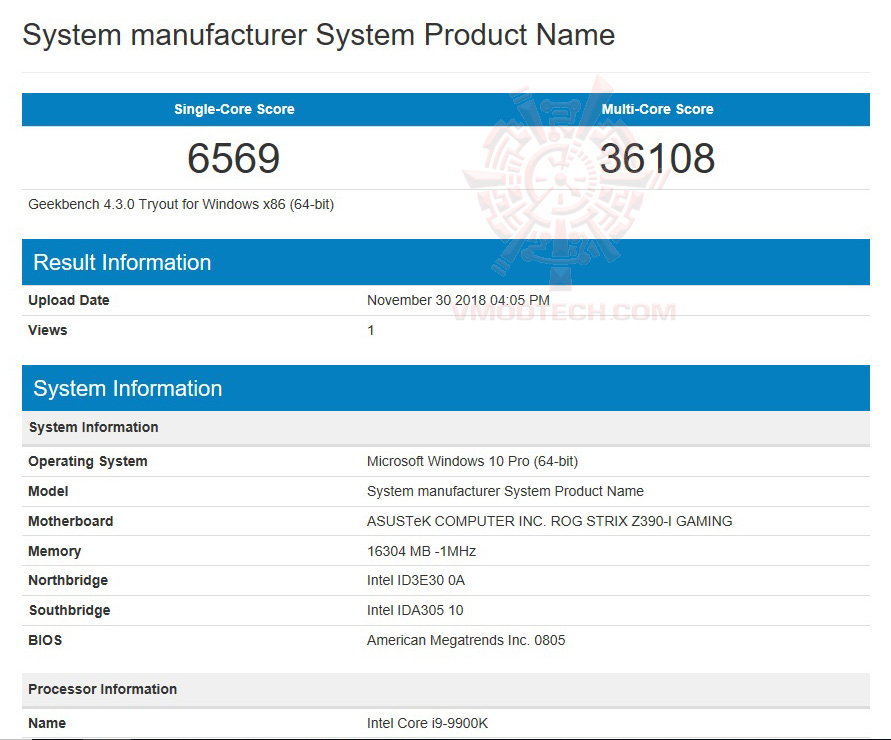891x740 pixels.
Task: Expand the System Information section
Action: pos(128,388)
